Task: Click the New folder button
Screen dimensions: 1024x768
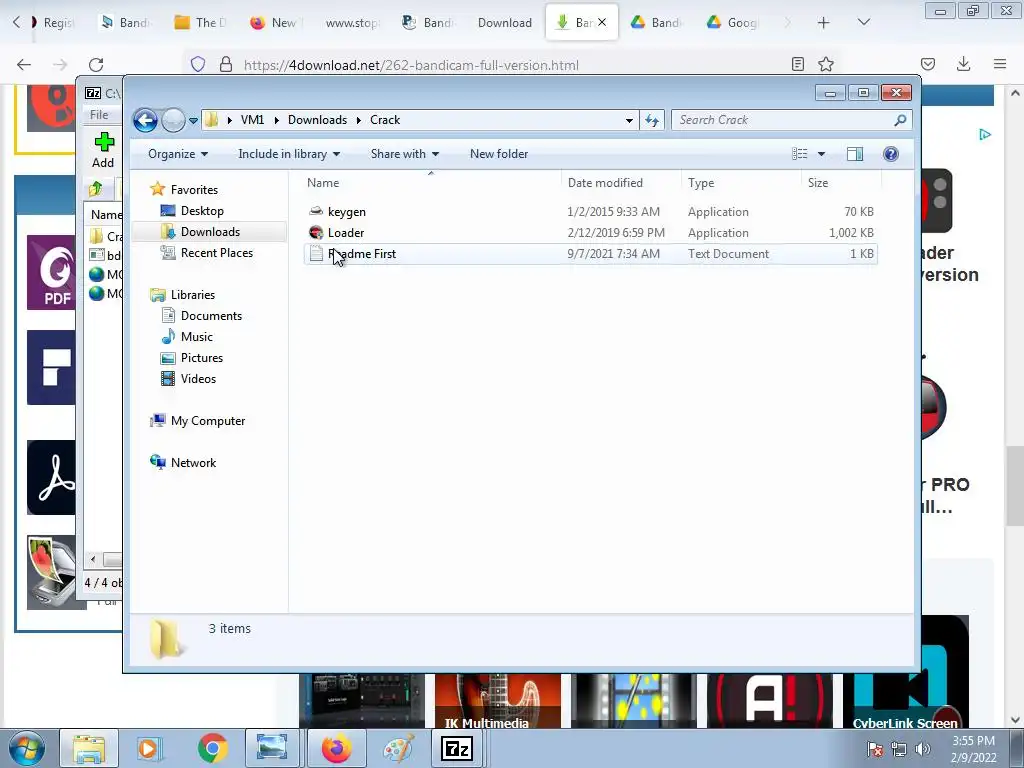Action: tap(499, 154)
